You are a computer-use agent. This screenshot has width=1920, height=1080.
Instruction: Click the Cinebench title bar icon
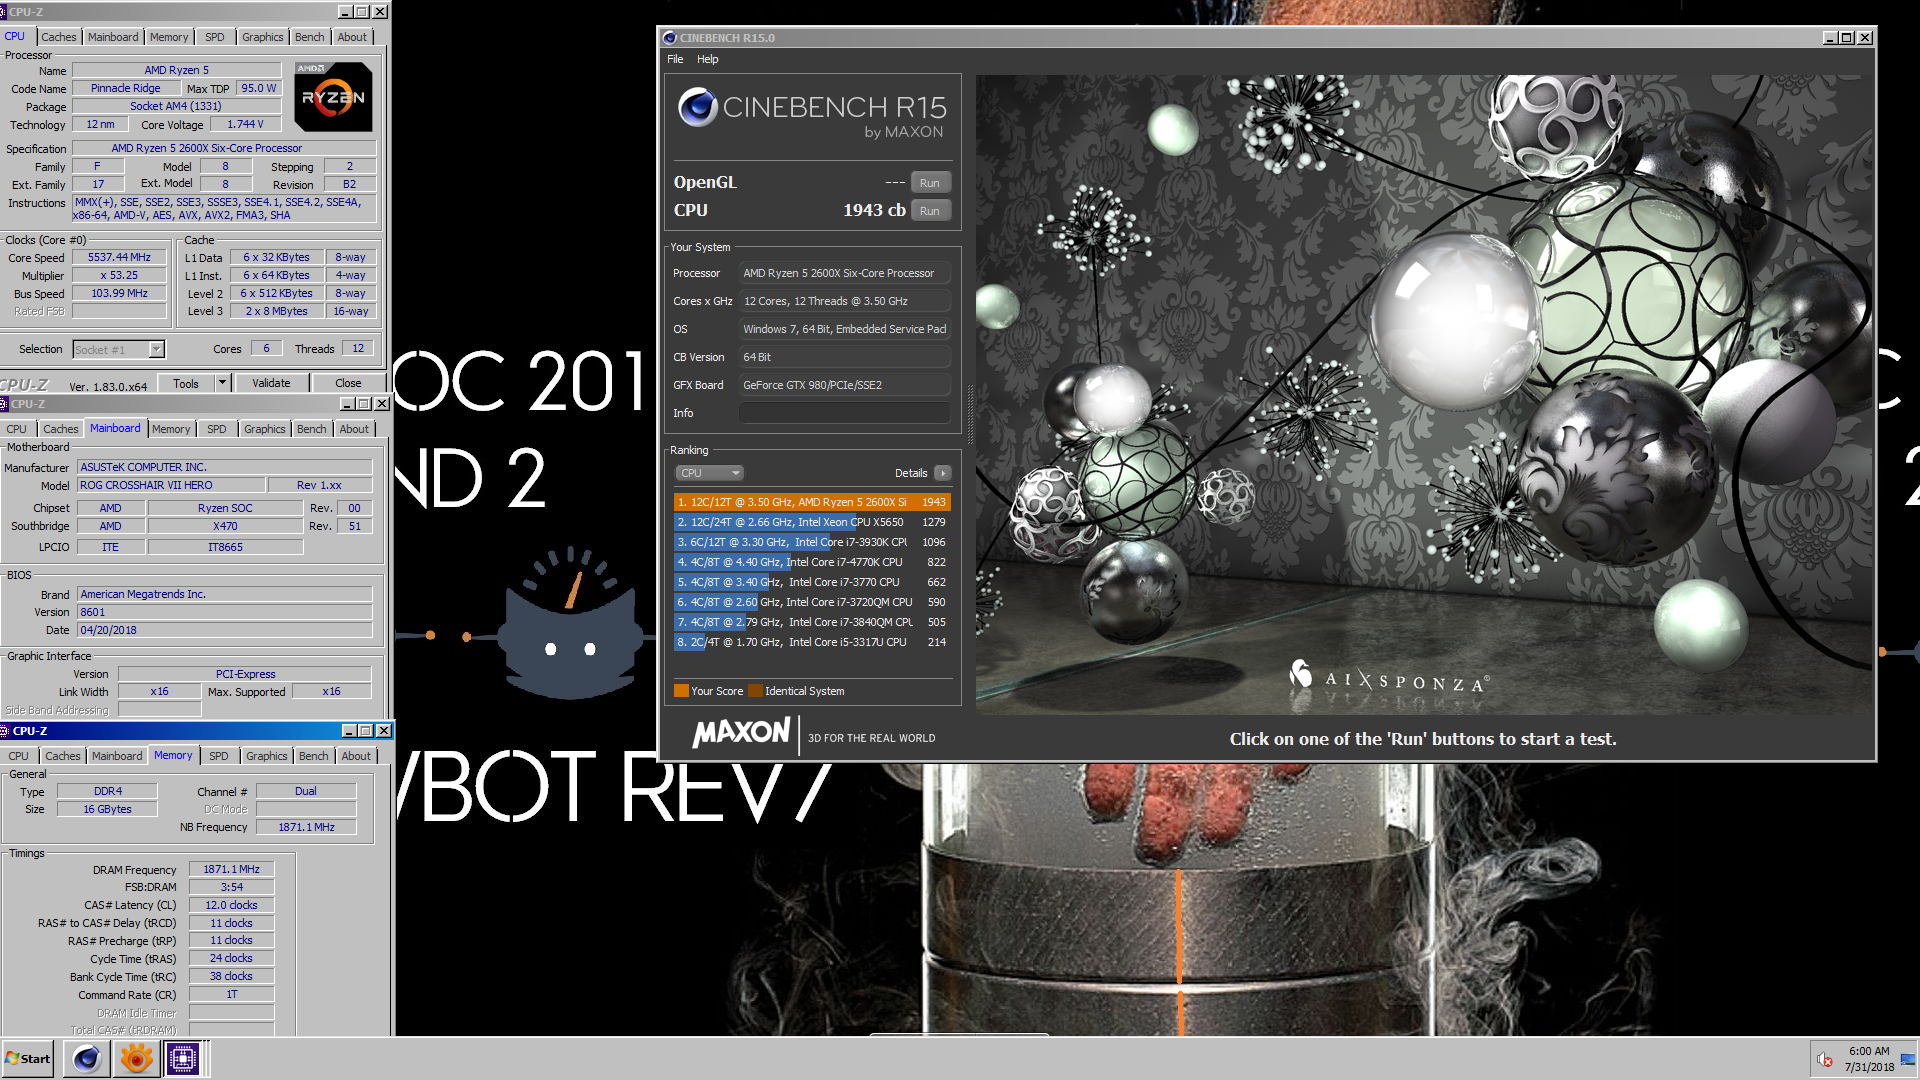(670, 38)
